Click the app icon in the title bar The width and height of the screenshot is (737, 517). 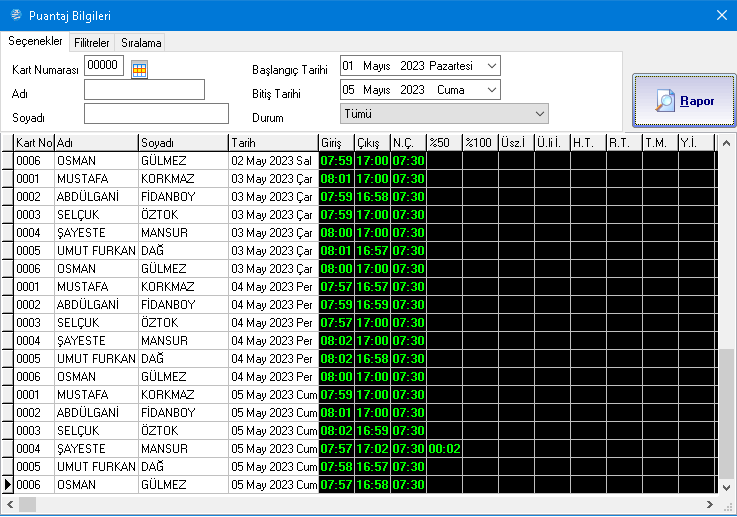13,15
